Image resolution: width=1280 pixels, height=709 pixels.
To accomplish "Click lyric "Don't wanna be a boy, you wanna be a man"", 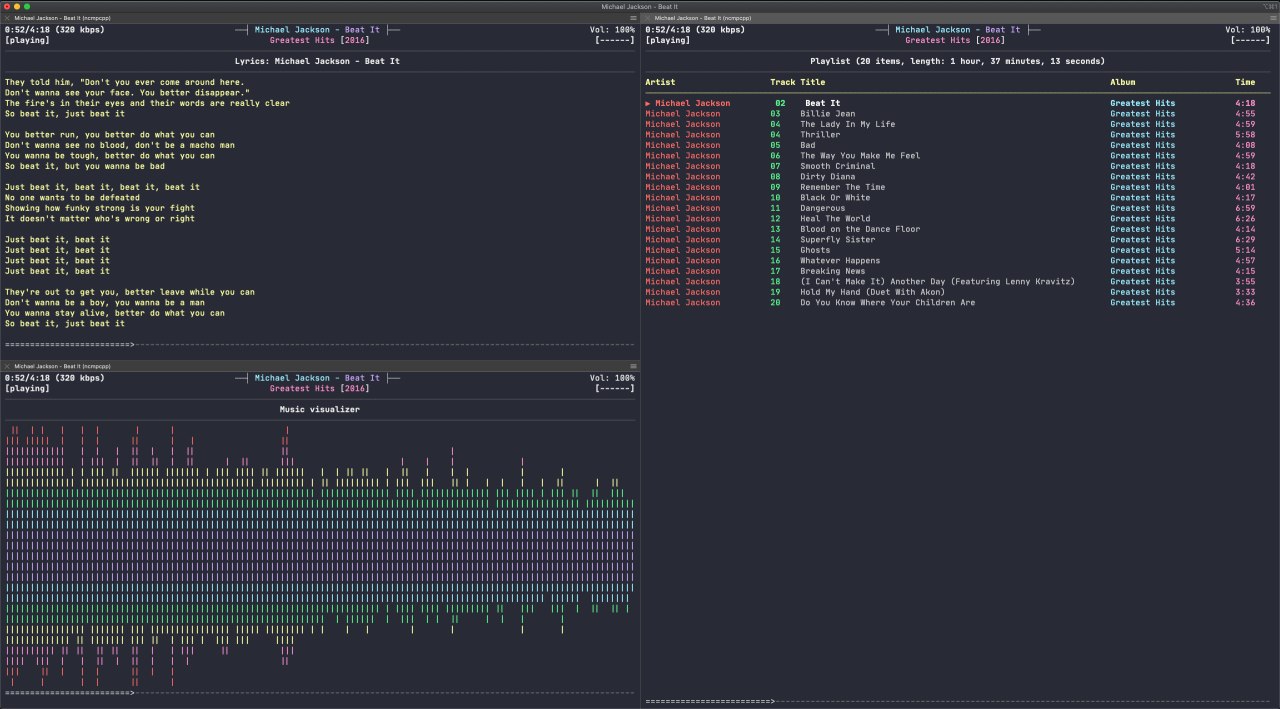I will pos(105,303).
